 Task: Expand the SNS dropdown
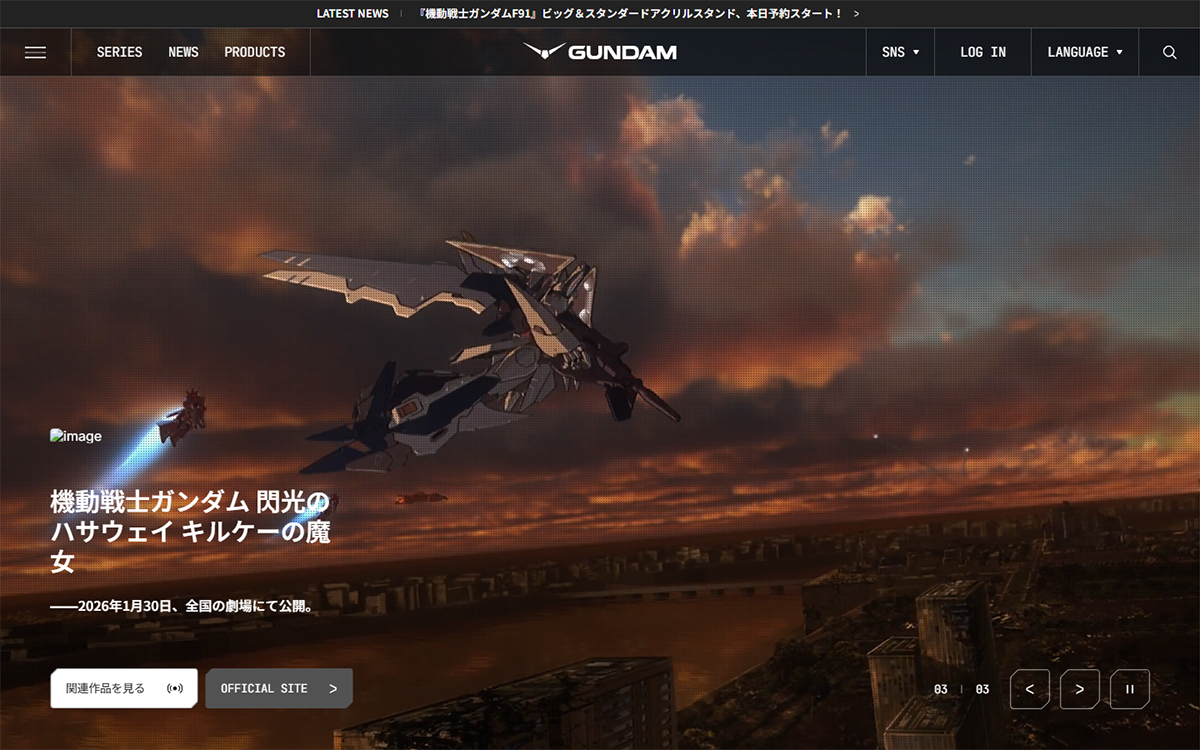click(900, 52)
